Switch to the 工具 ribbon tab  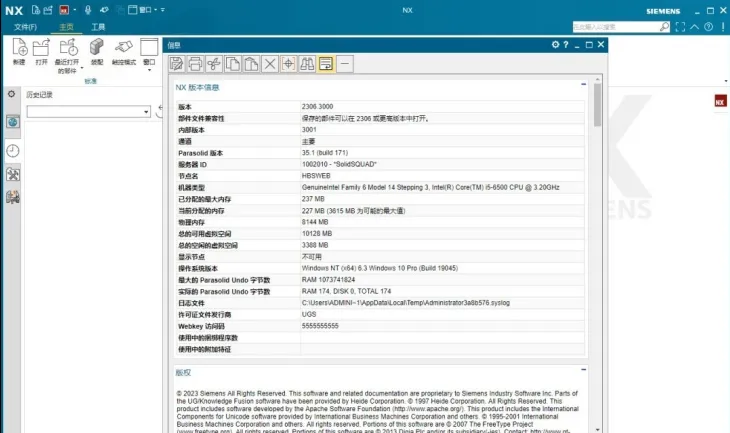[x=98, y=27]
